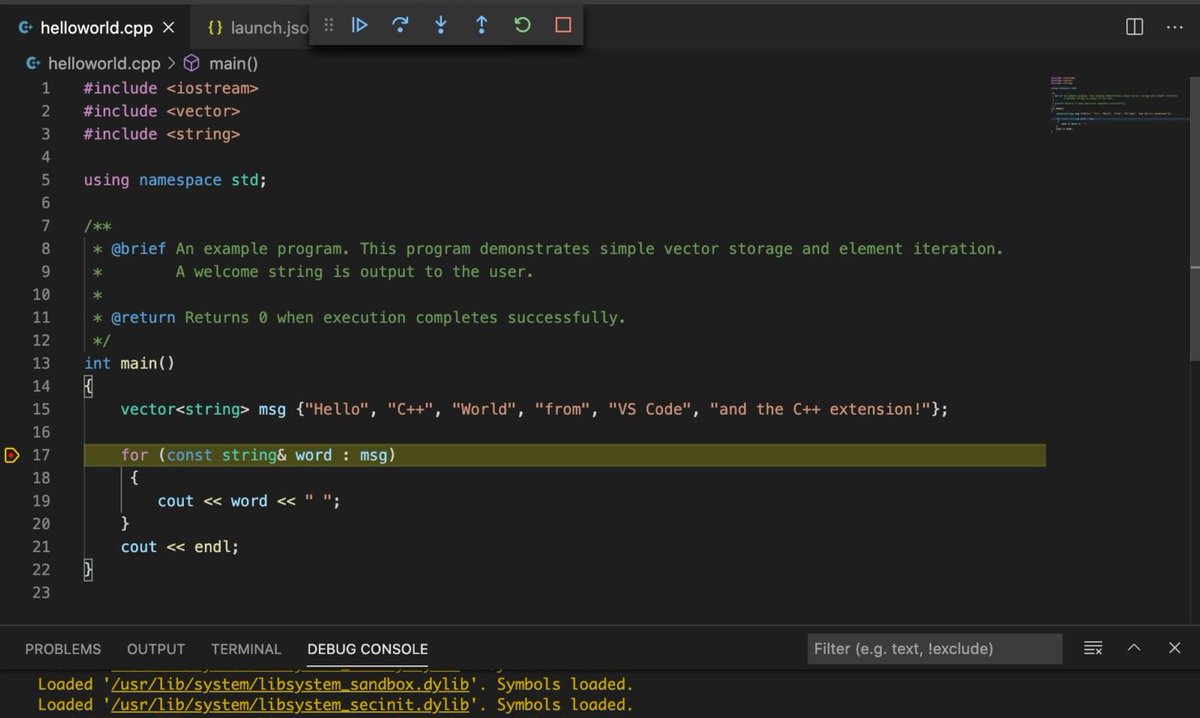Screen dimensions: 1200x718
Task: Click line number 15 in gutter
Action: 41,409
